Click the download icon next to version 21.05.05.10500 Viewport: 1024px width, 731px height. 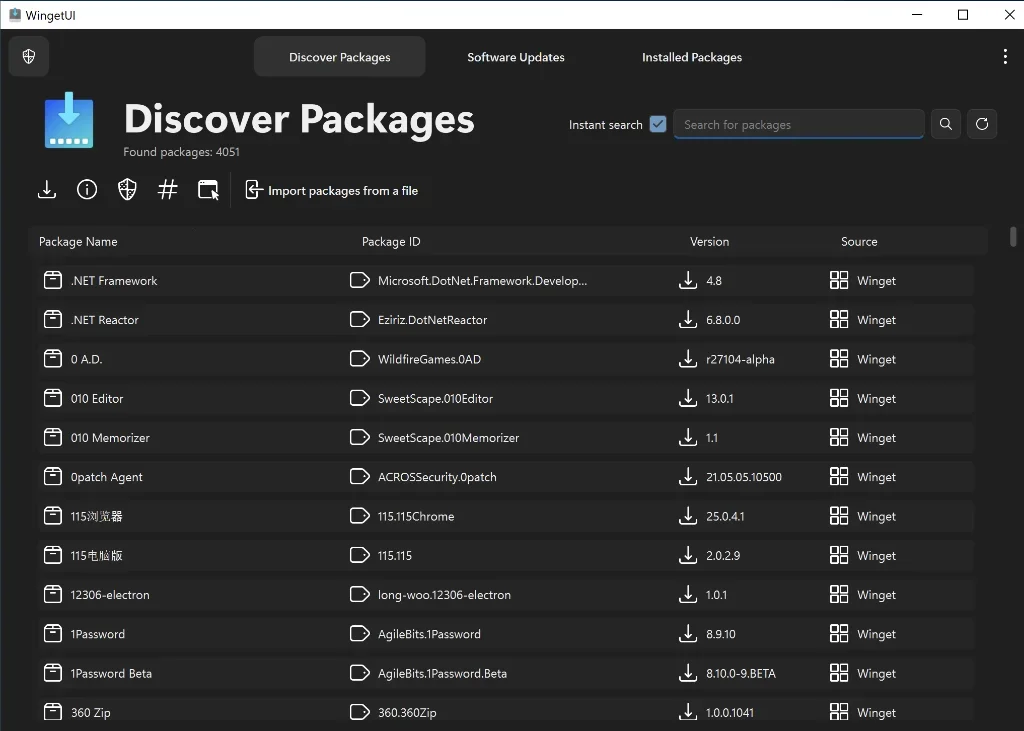pyautogui.click(x=688, y=476)
